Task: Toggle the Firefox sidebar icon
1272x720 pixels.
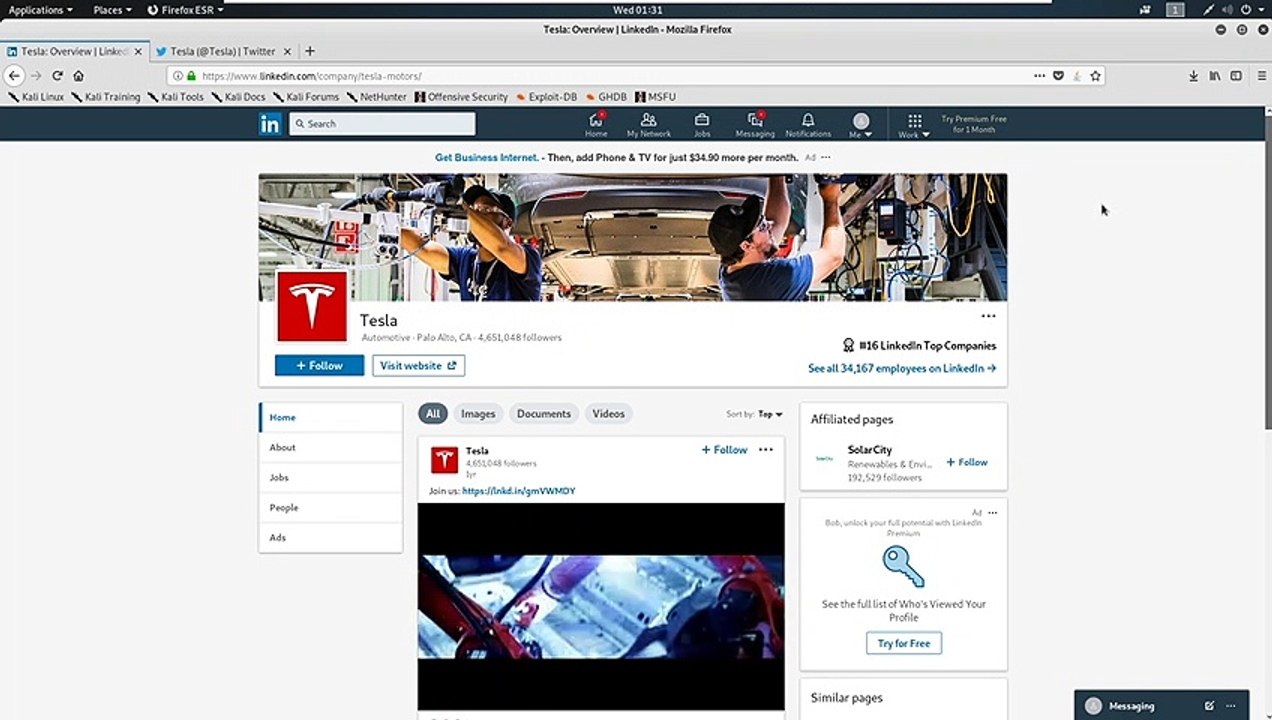Action: click(1236, 76)
